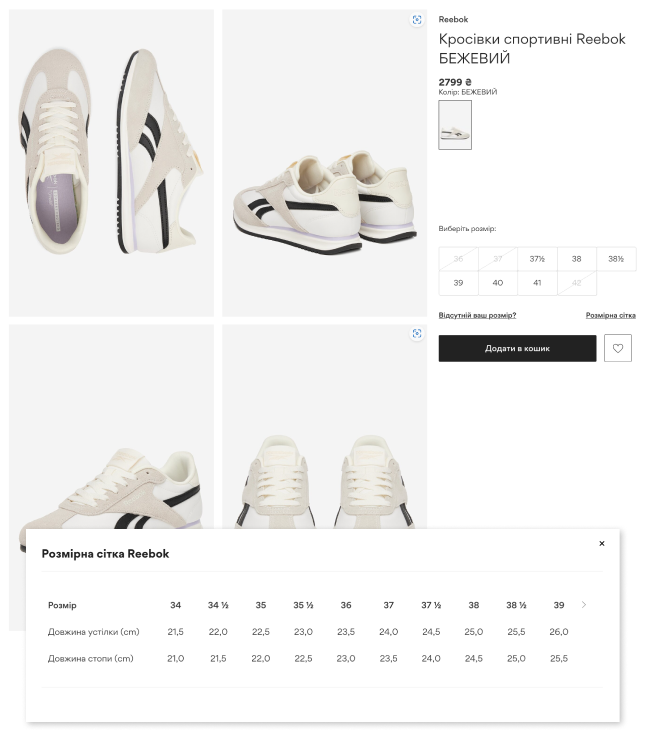Open Розмірна сітка link
The width and height of the screenshot is (646, 749).
(611, 315)
